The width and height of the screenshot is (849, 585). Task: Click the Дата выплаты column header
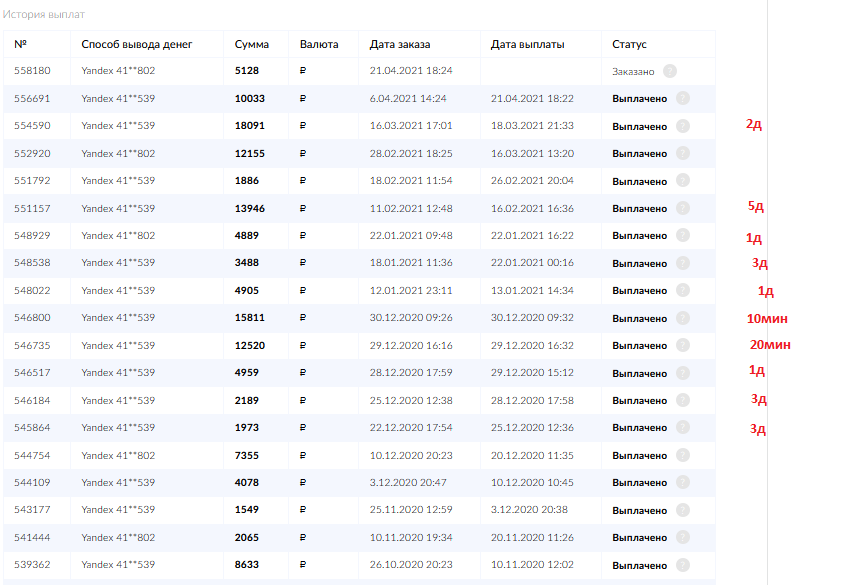point(527,44)
